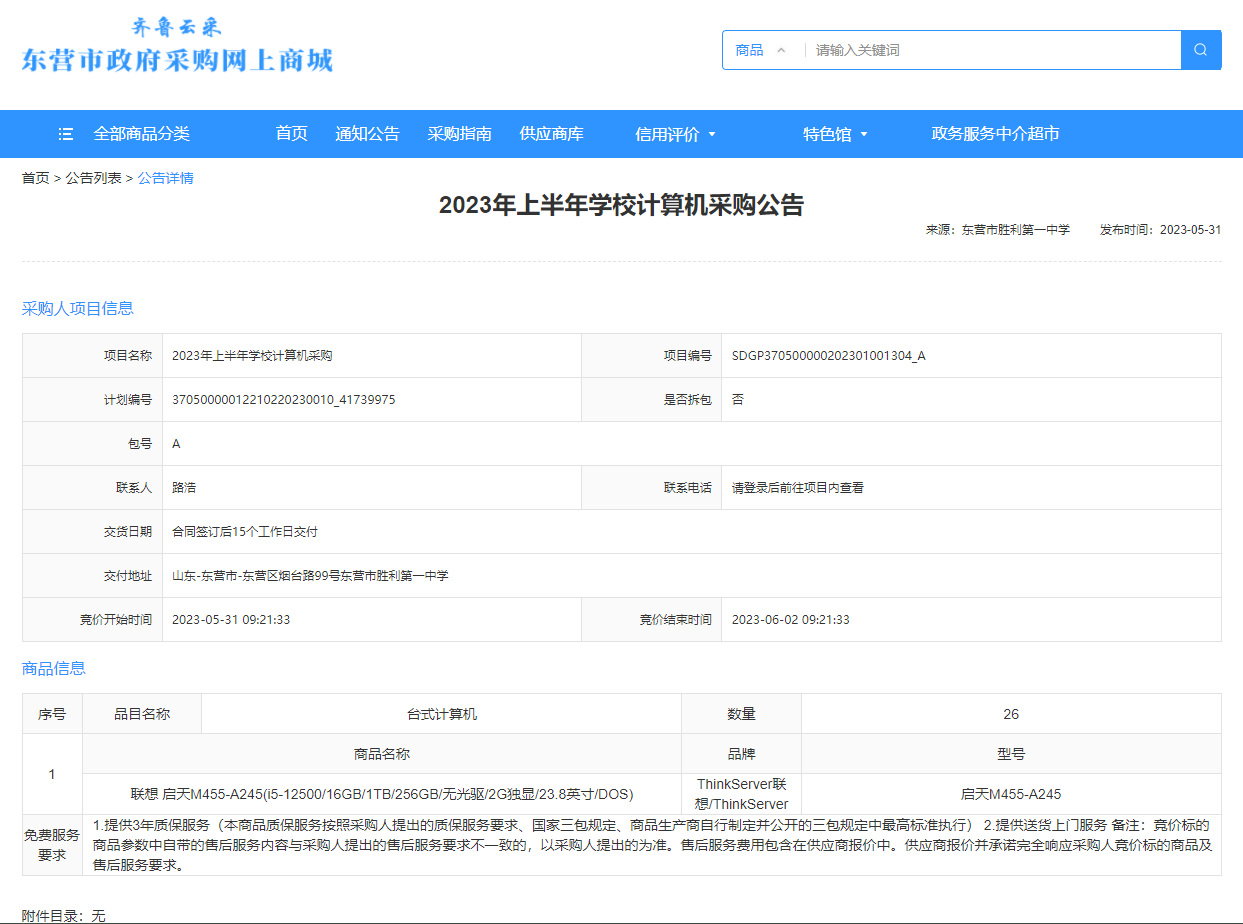The width and height of the screenshot is (1243, 924).
Task: Open the 全部商品分类 menu
Action: [x=141, y=134]
